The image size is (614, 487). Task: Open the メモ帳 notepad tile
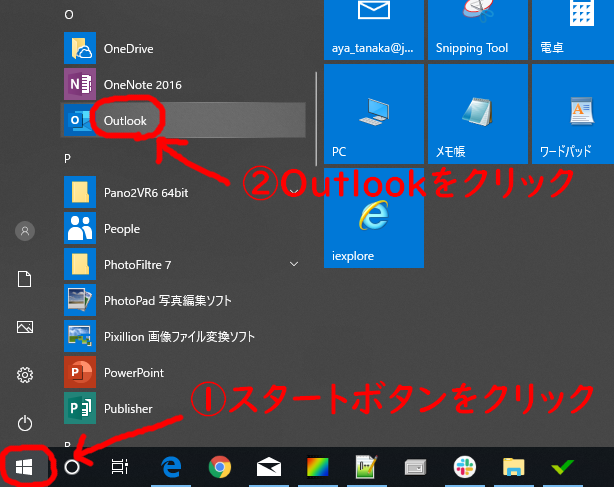(478, 114)
